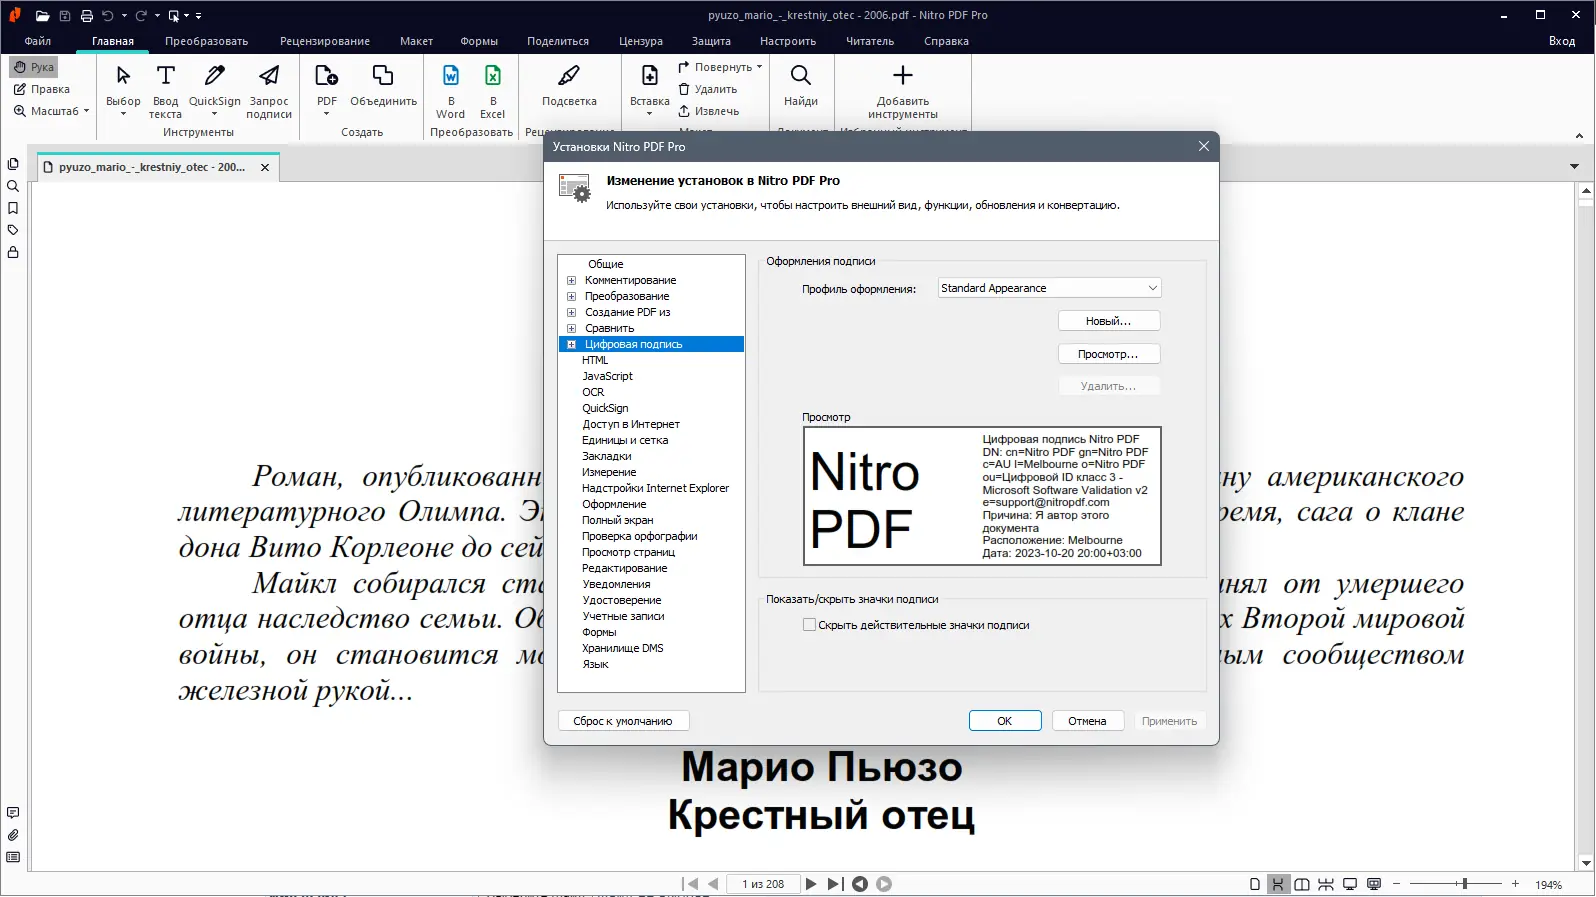This screenshot has width=1596, height=897.
Task: Open the 'Профиль оформления' Standard Appearance dropdown
Action: (x=1049, y=288)
